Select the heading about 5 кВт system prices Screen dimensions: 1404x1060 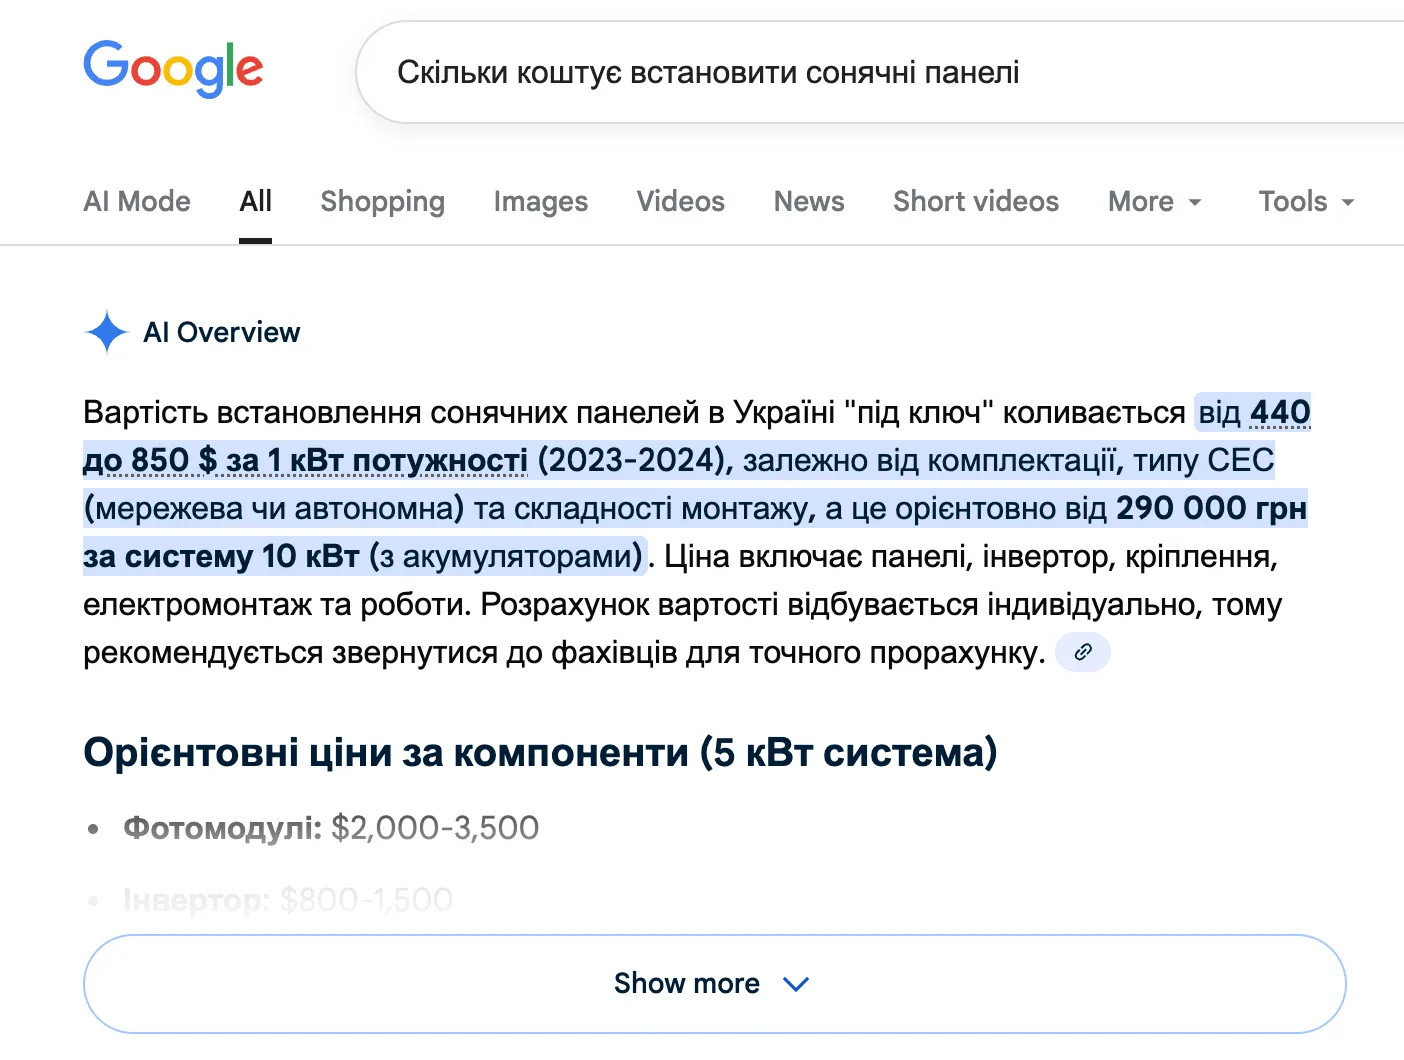[x=540, y=753]
